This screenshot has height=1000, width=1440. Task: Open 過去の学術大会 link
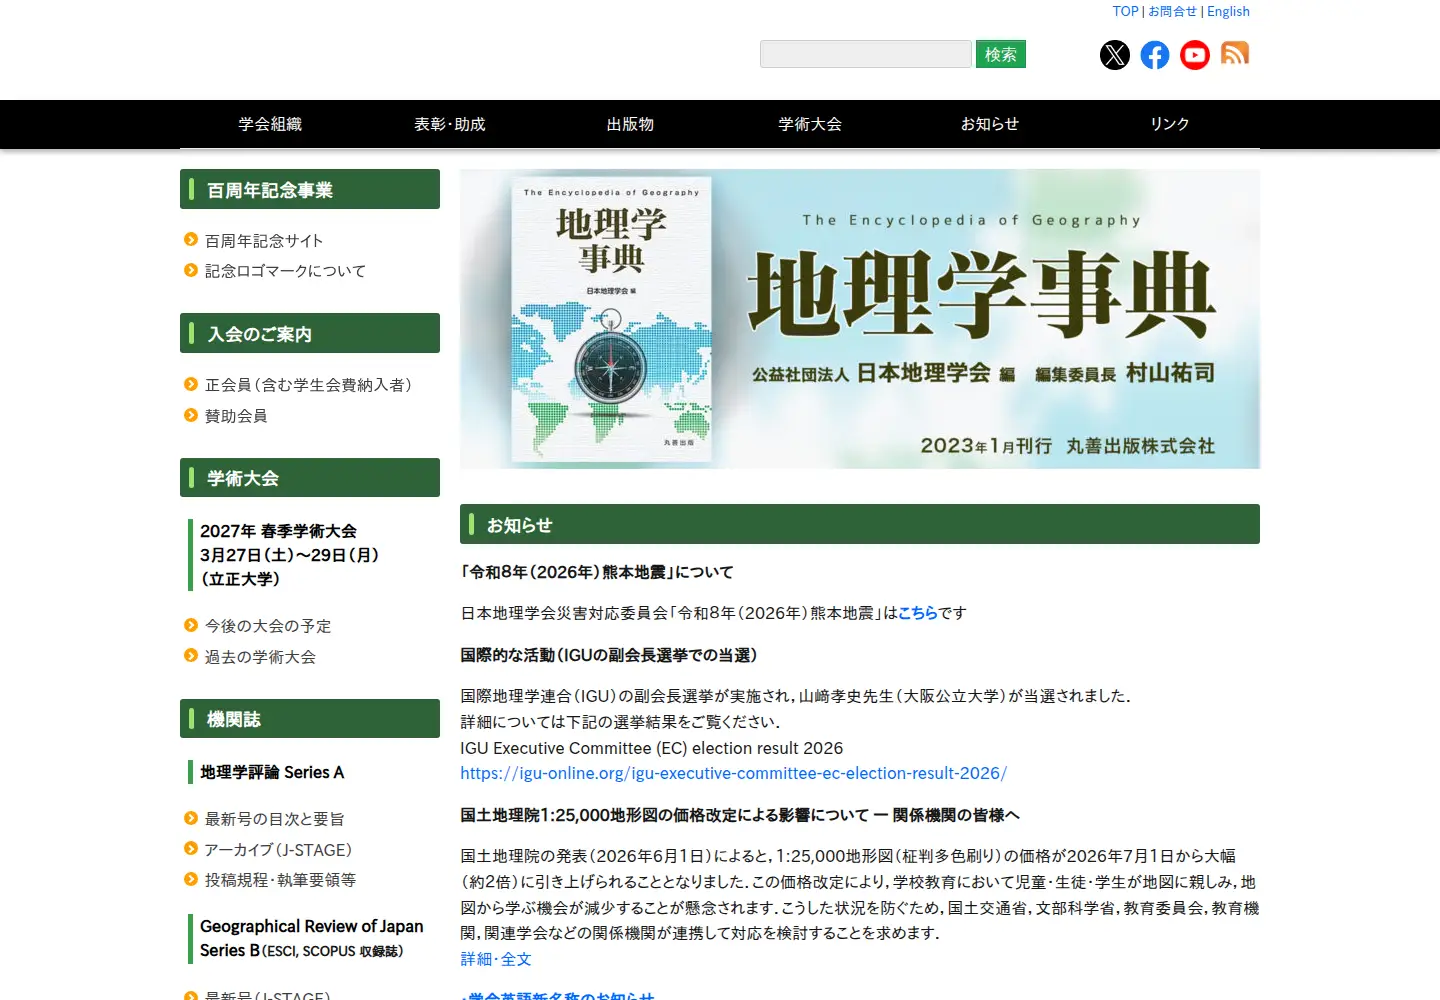coord(260,657)
